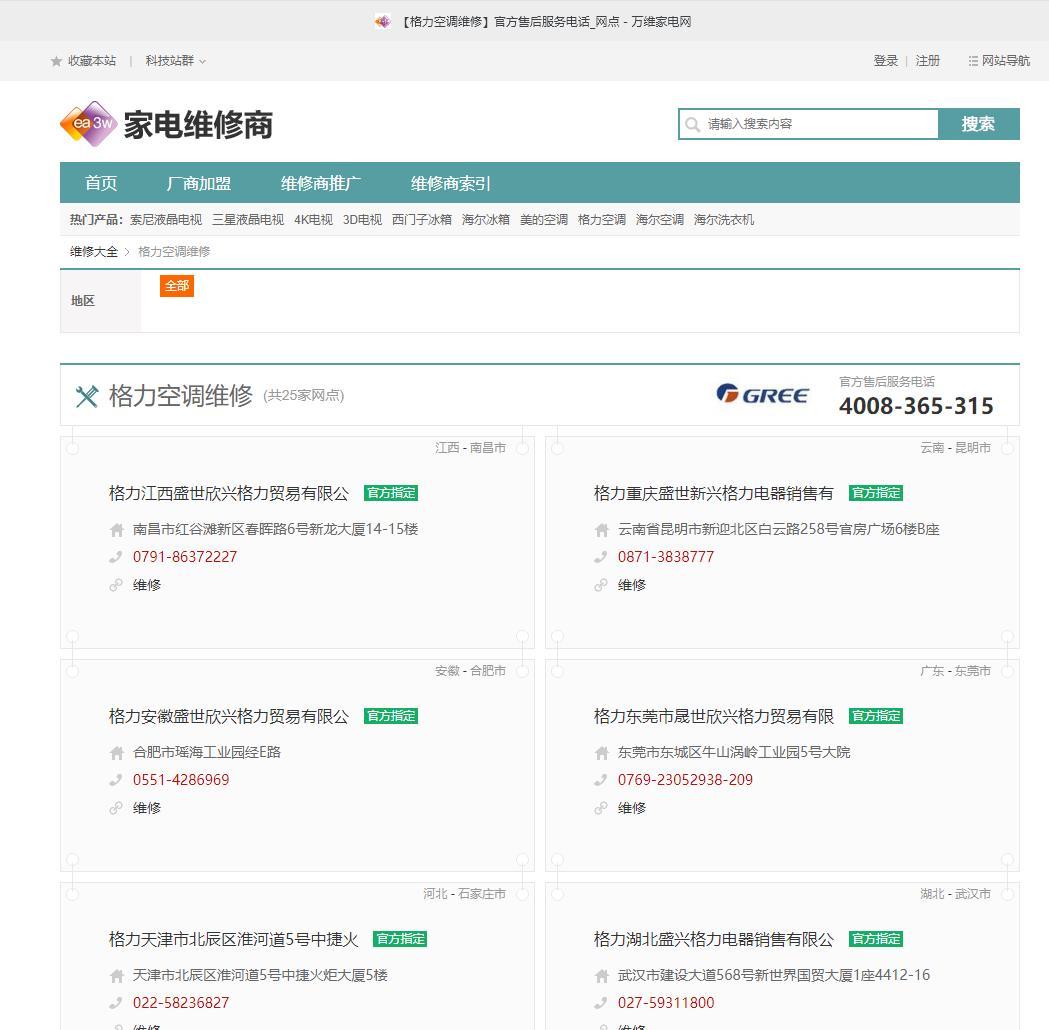
Task: Click phone number 0791-86372227
Action: pyautogui.click(x=185, y=556)
